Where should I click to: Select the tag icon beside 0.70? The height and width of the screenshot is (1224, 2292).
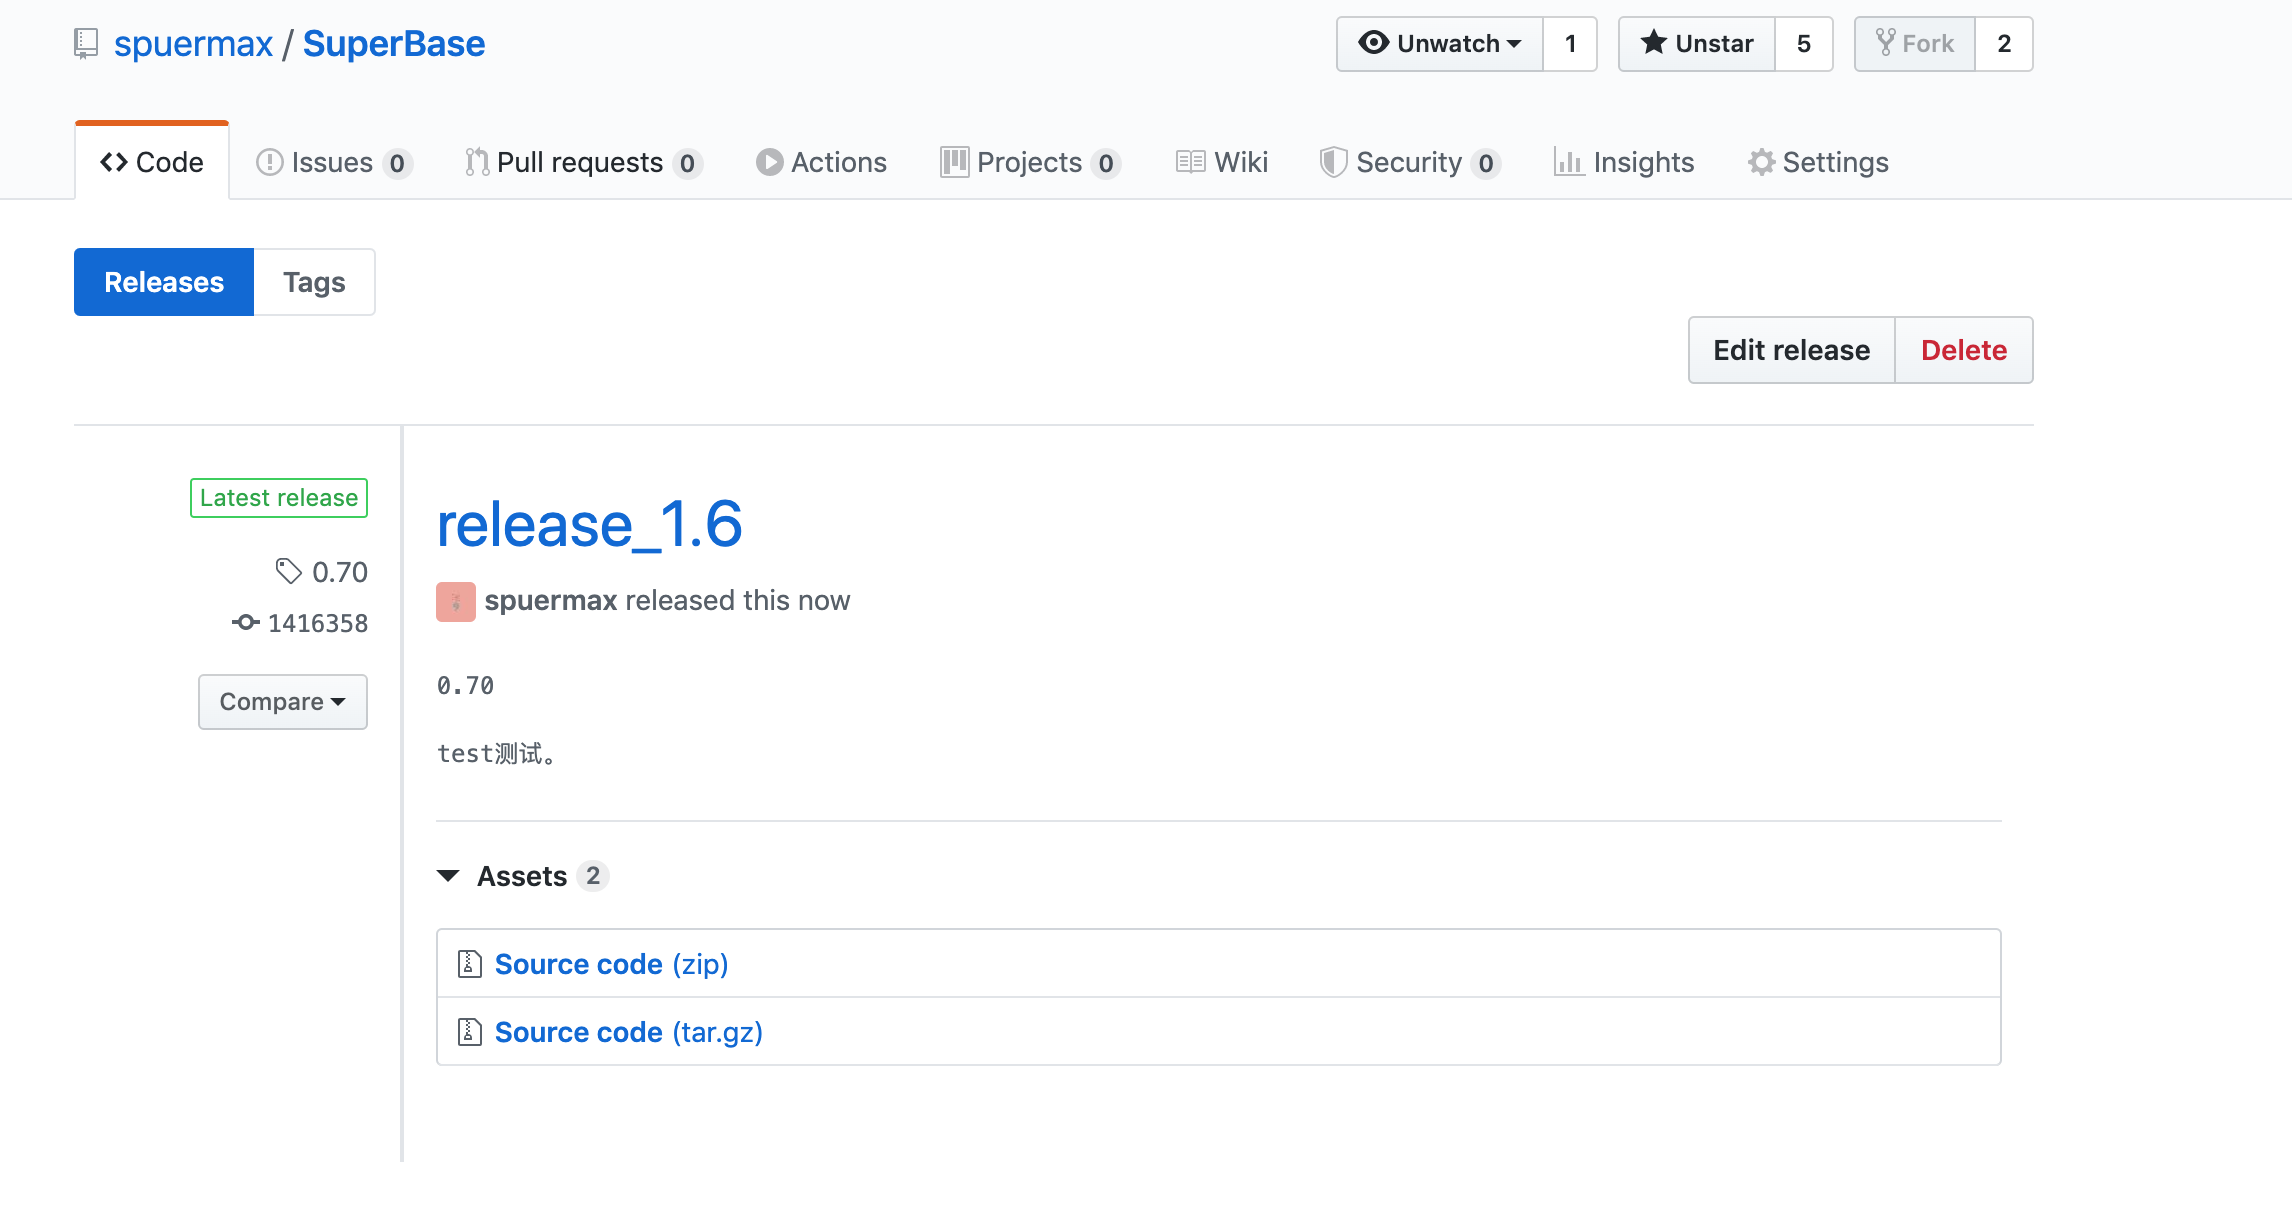[x=290, y=572]
